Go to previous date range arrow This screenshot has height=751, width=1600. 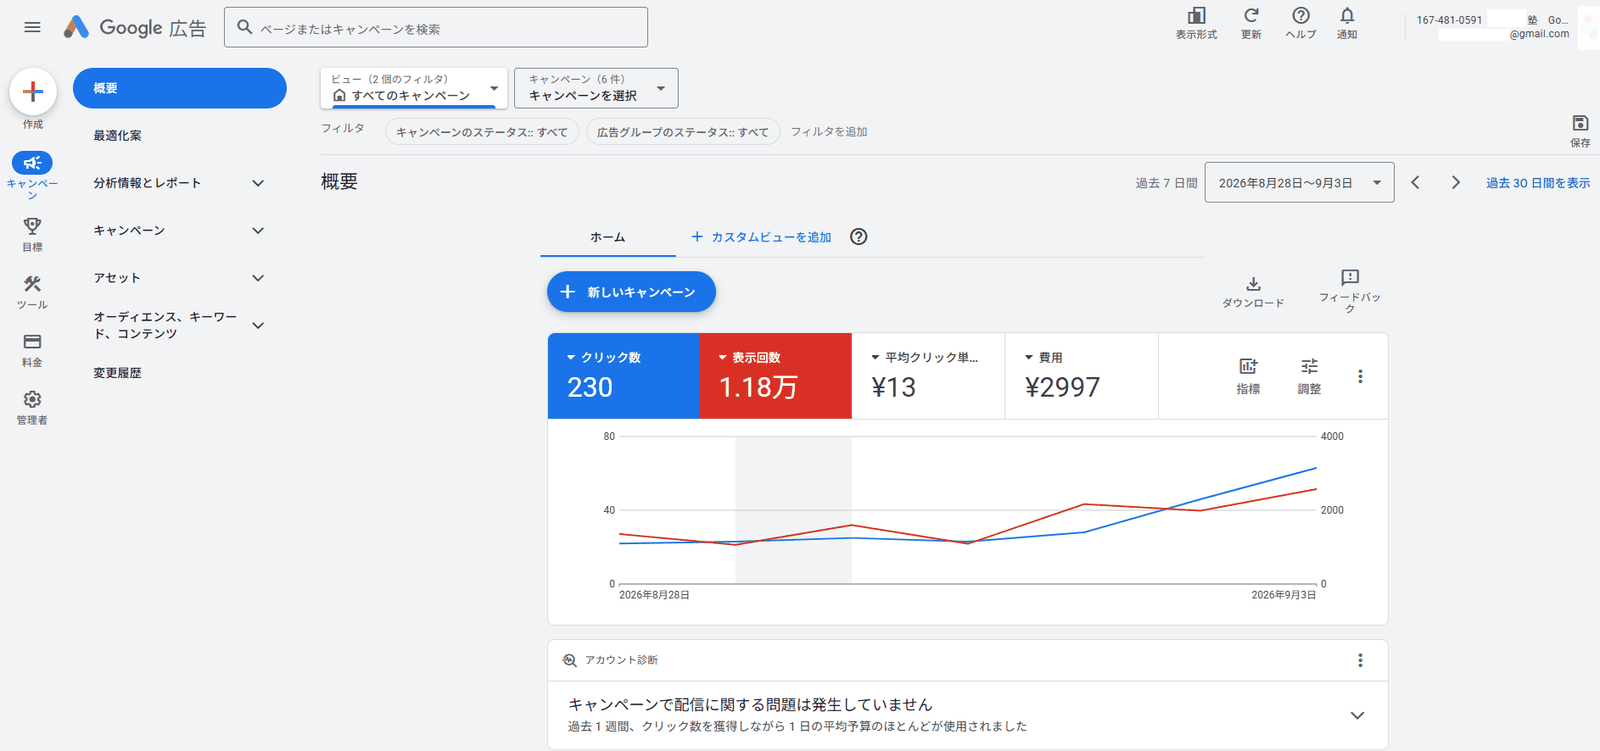(x=1415, y=182)
